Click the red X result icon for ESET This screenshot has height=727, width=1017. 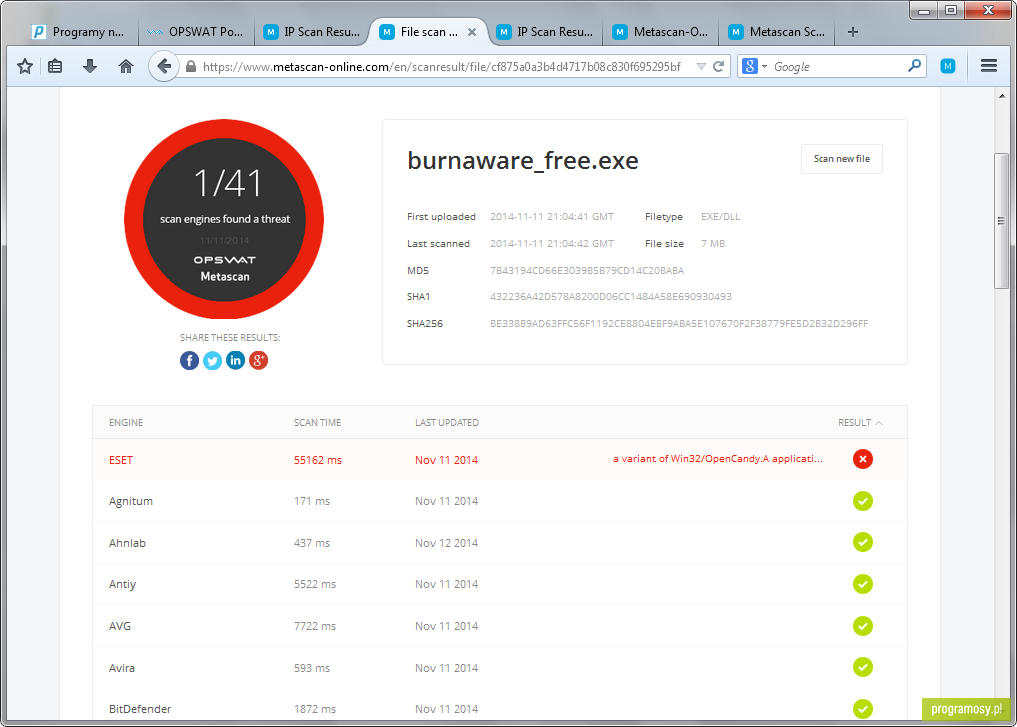[863, 459]
